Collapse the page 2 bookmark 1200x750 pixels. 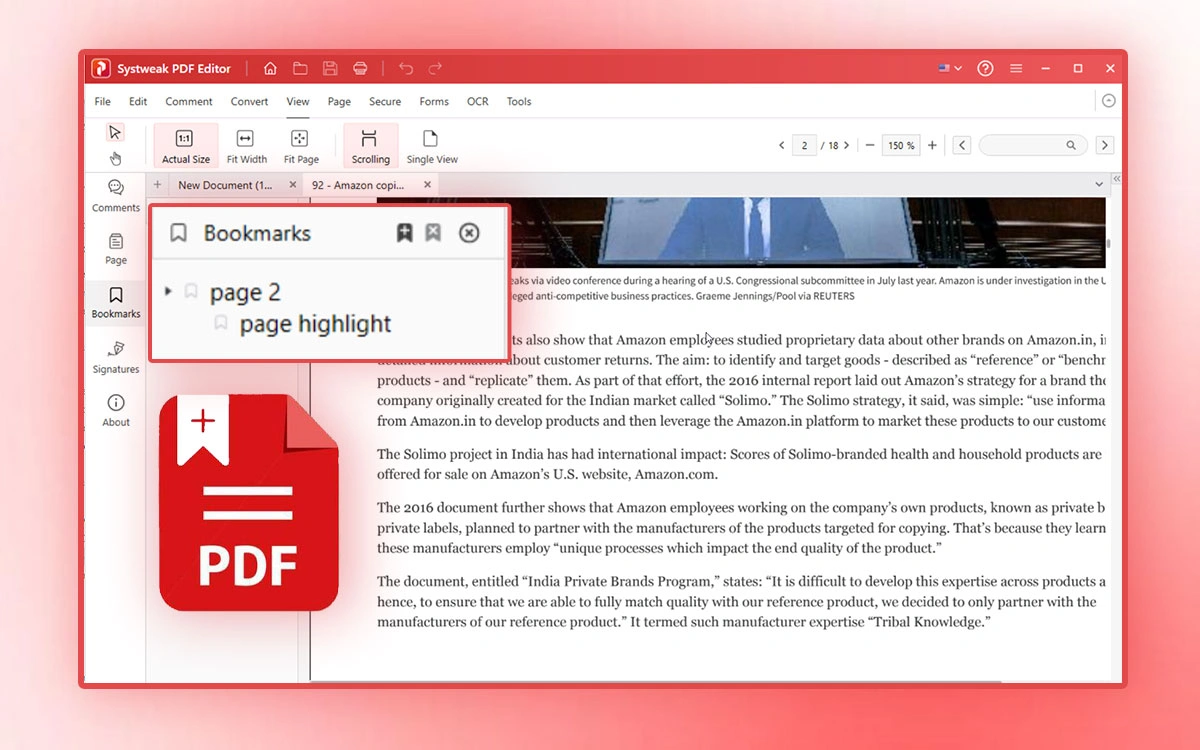click(x=167, y=291)
